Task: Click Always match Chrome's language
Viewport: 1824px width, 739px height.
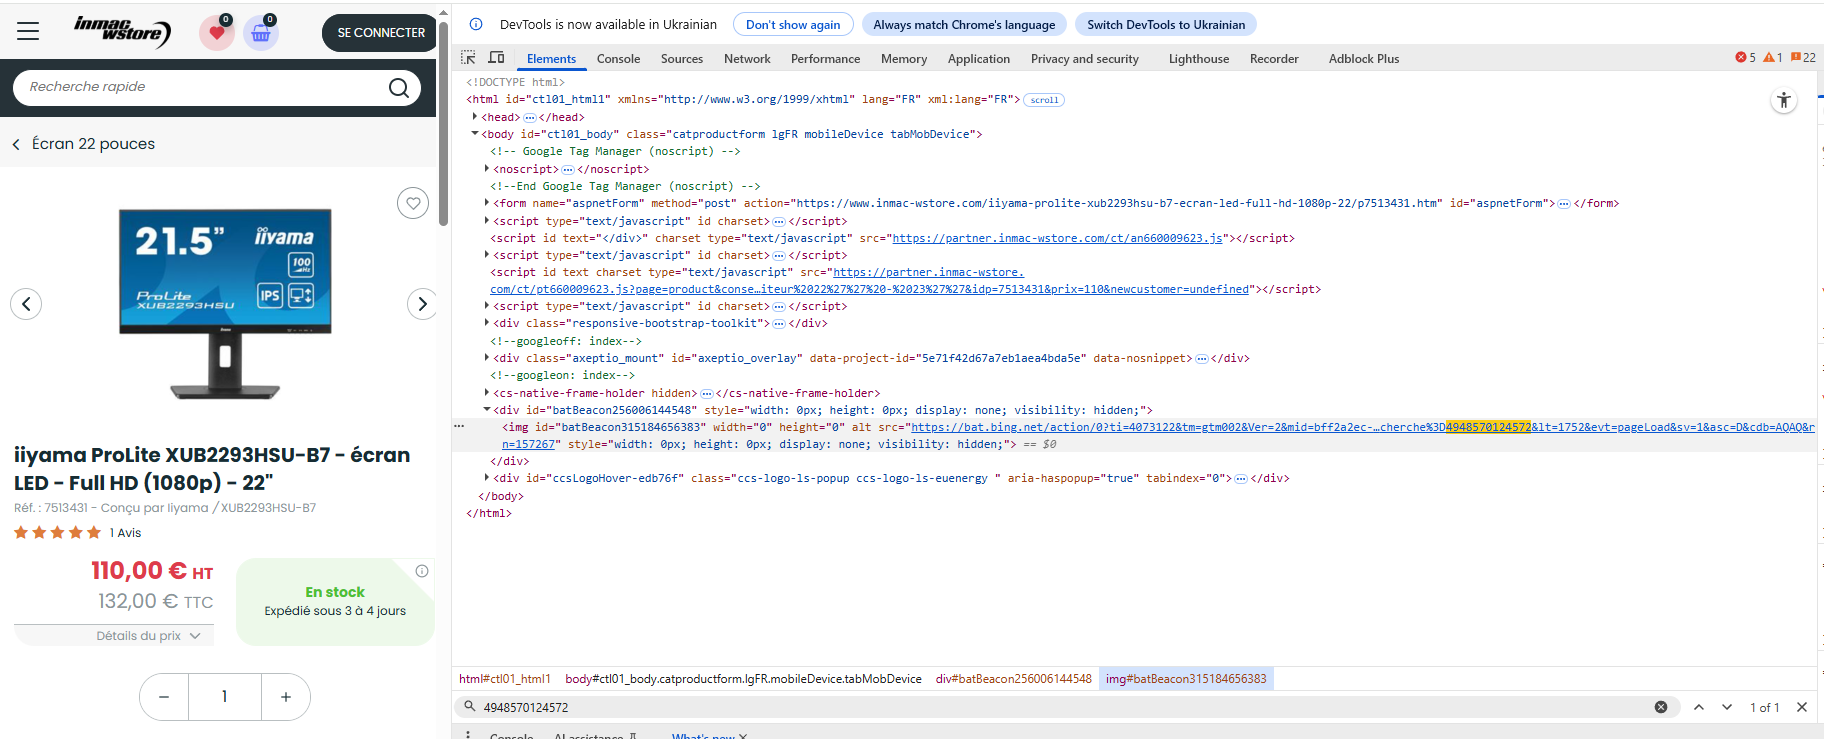Action: tap(964, 24)
